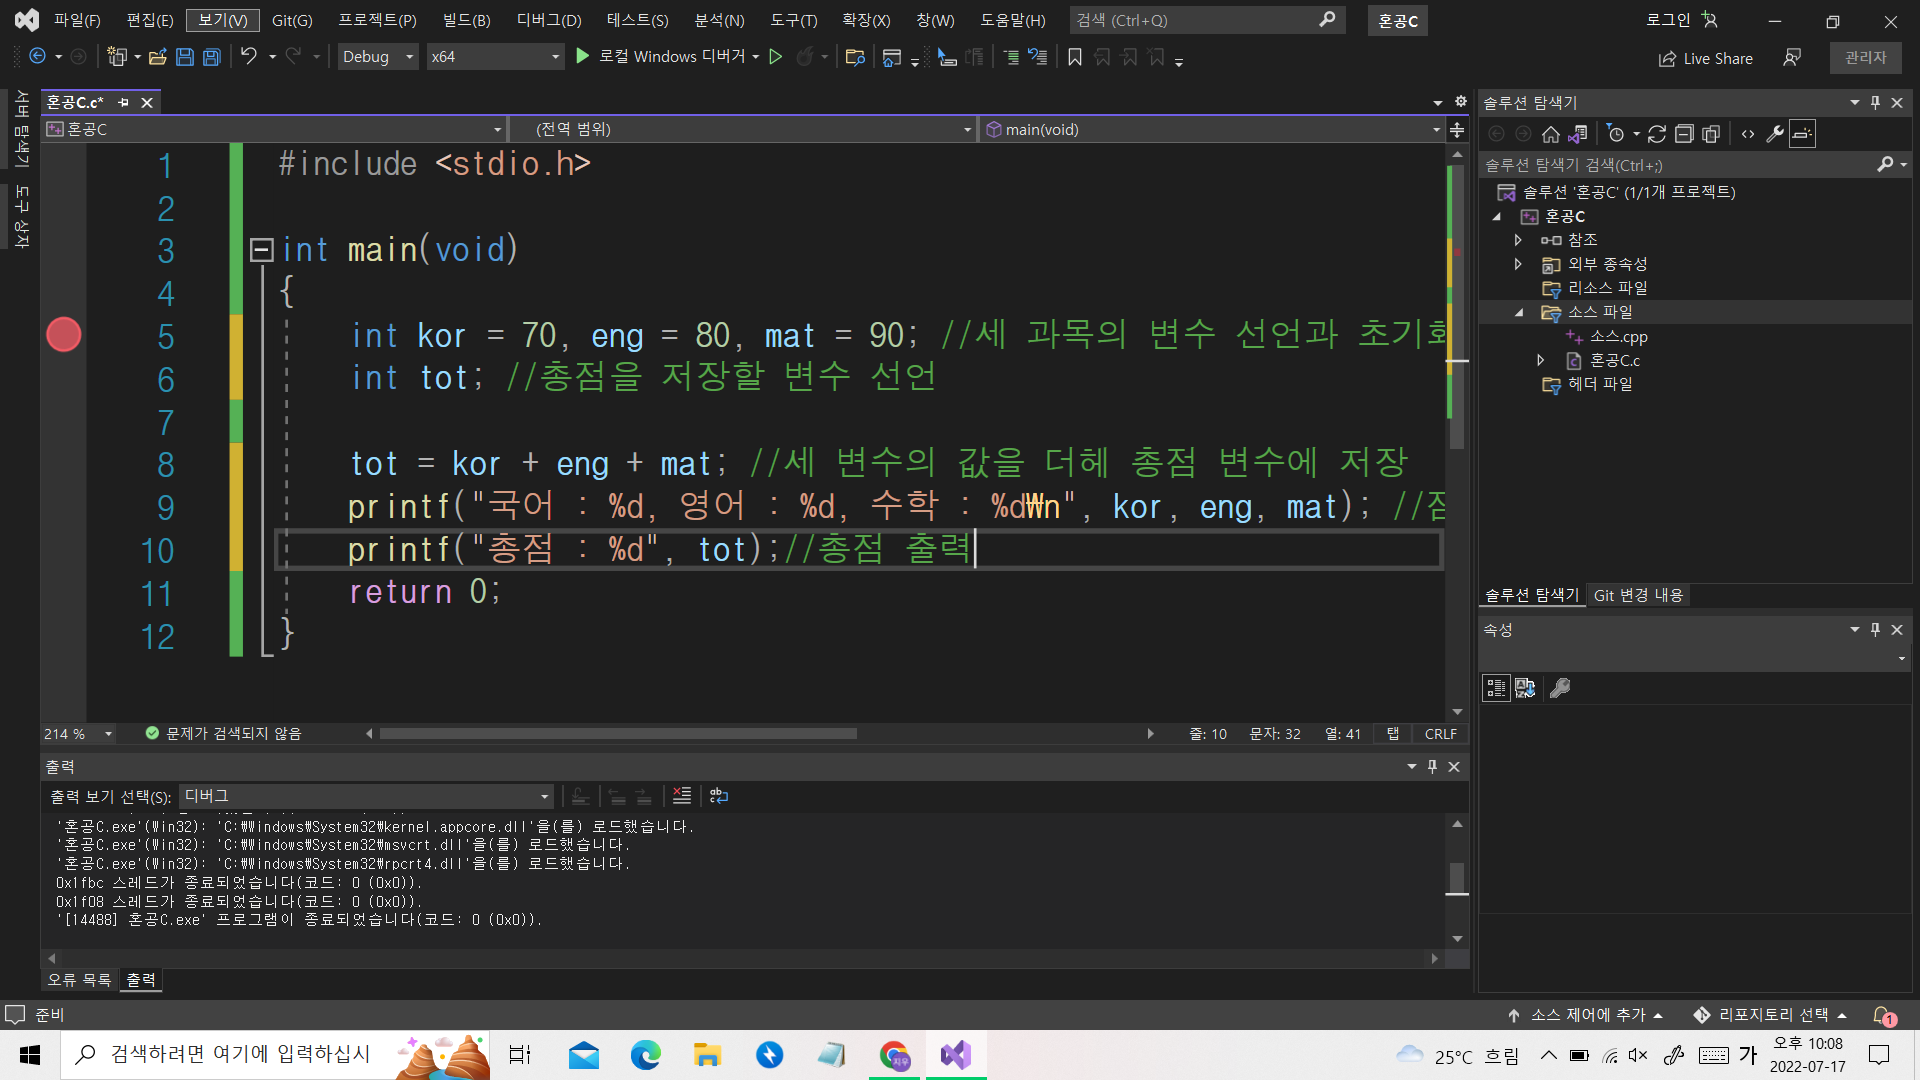Image resolution: width=1920 pixels, height=1080 pixels.
Task: Click the Windows taskbar search box
Action: (x=240, y=1054)
